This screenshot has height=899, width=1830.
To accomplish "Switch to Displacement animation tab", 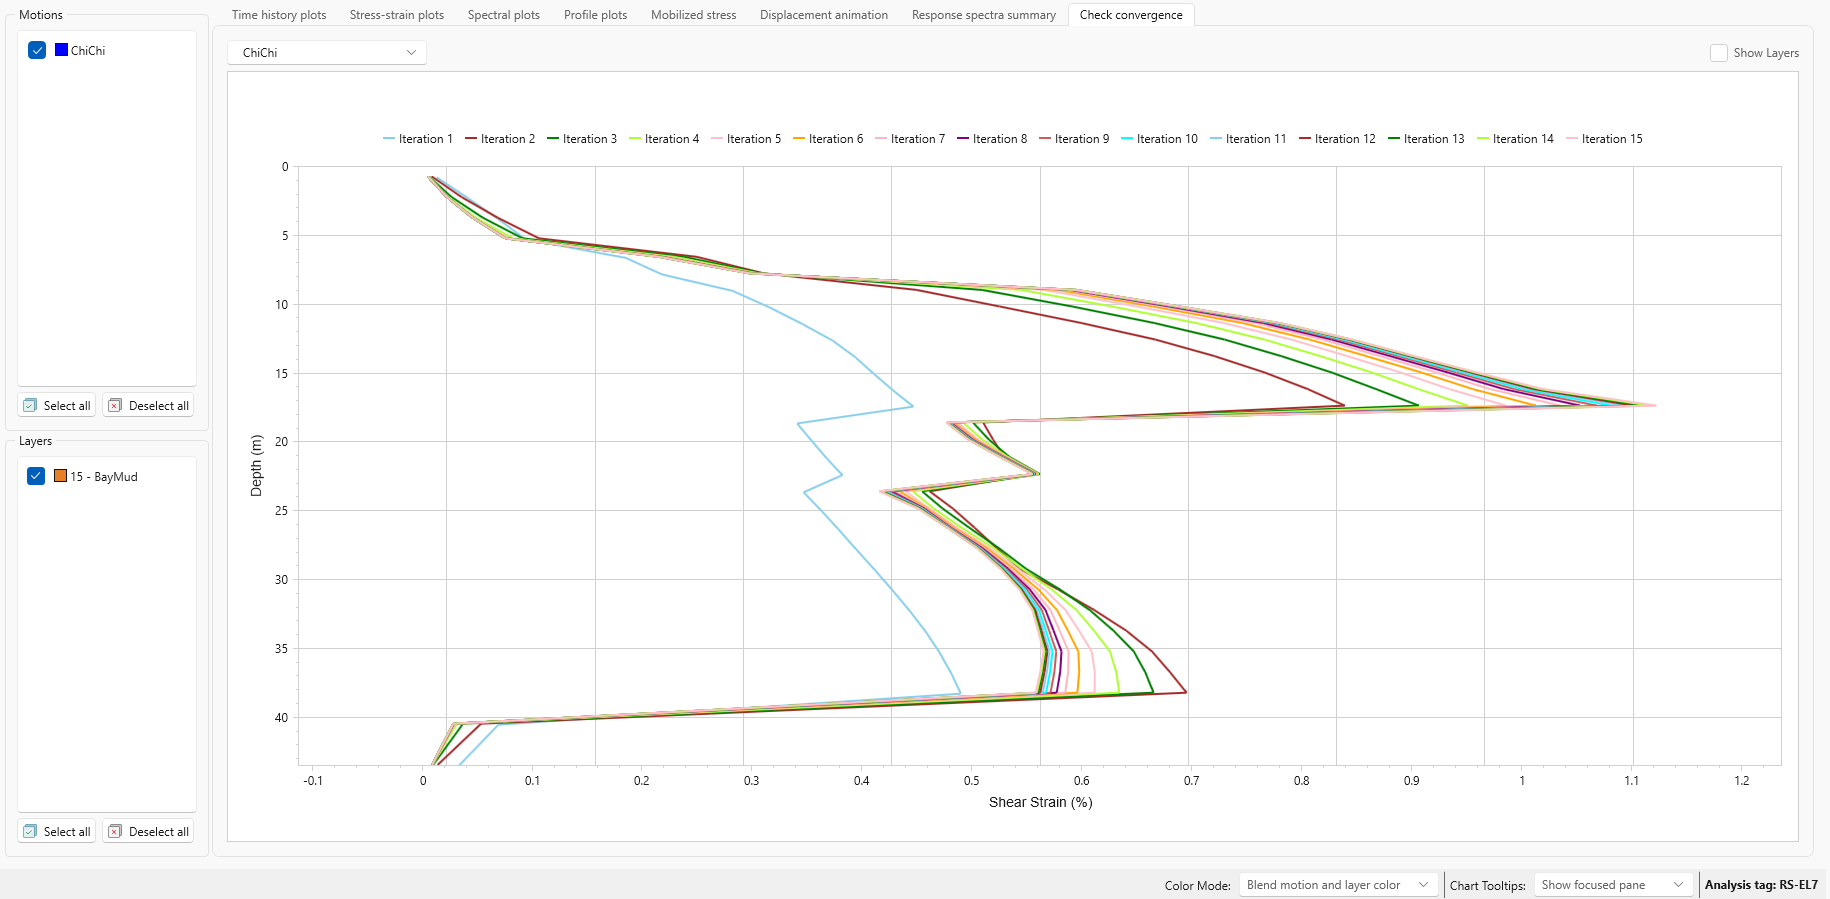I will click(824, 15).
